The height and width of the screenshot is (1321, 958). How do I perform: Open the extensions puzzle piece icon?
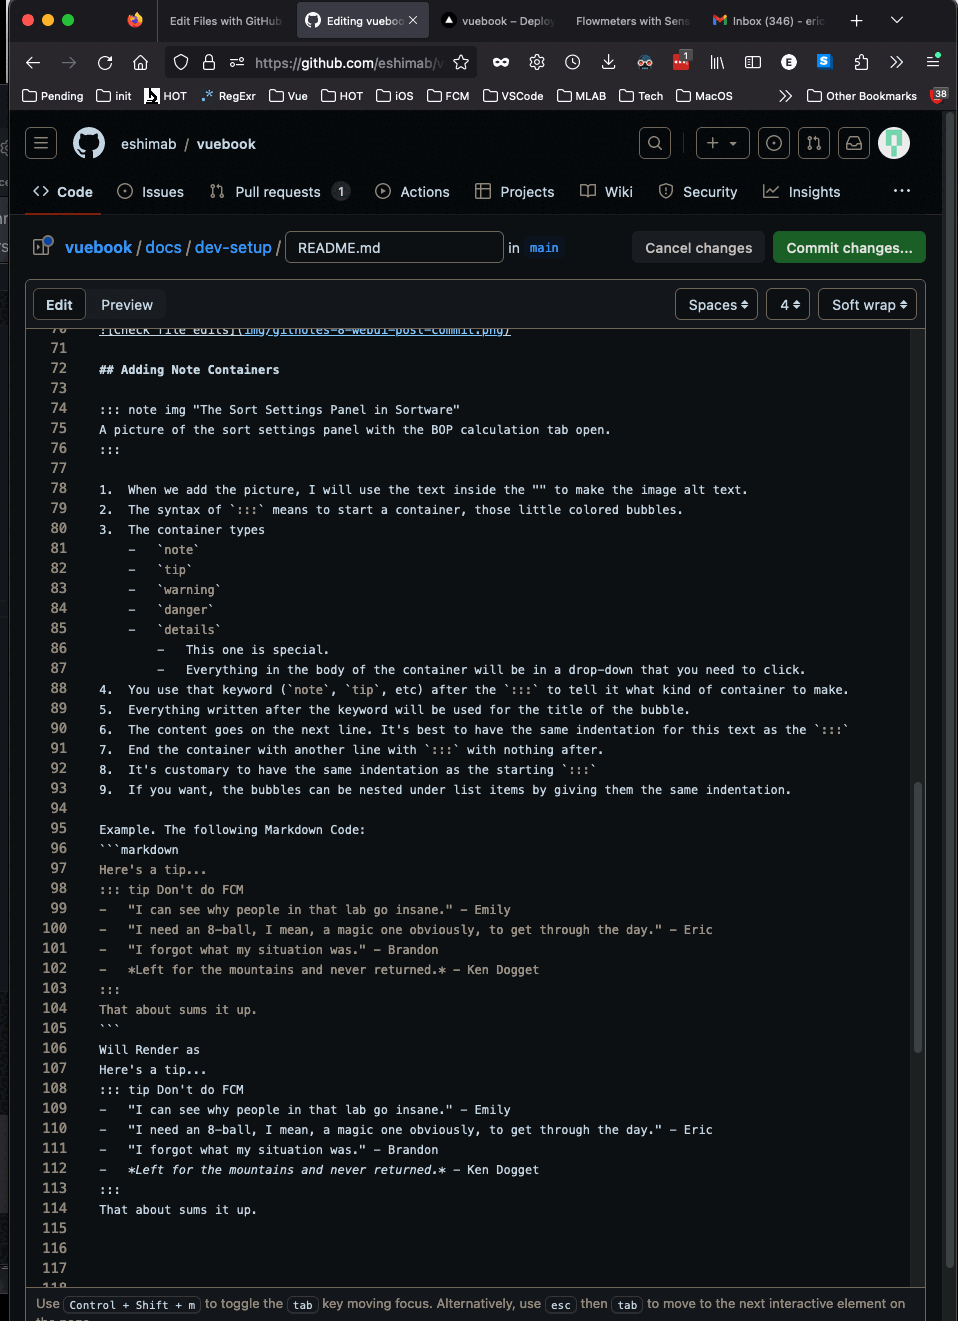[861, 62]
